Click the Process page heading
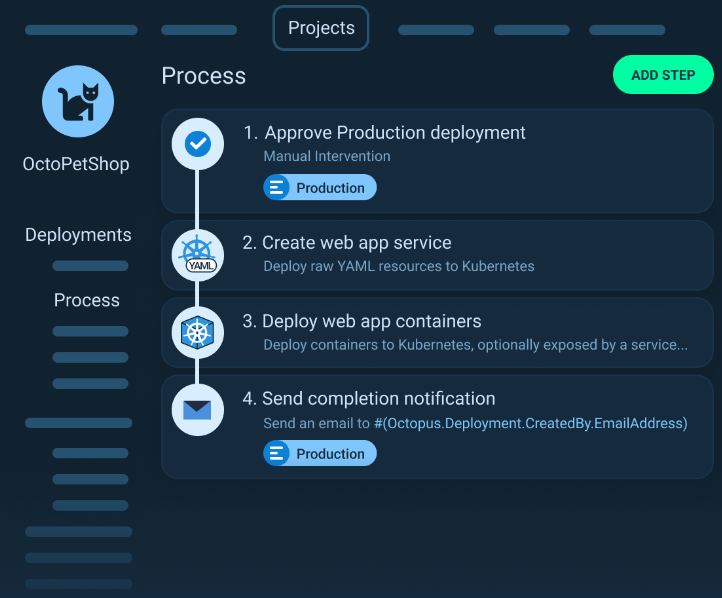Viewport: 722px width, 598px height. pos(204,76)
